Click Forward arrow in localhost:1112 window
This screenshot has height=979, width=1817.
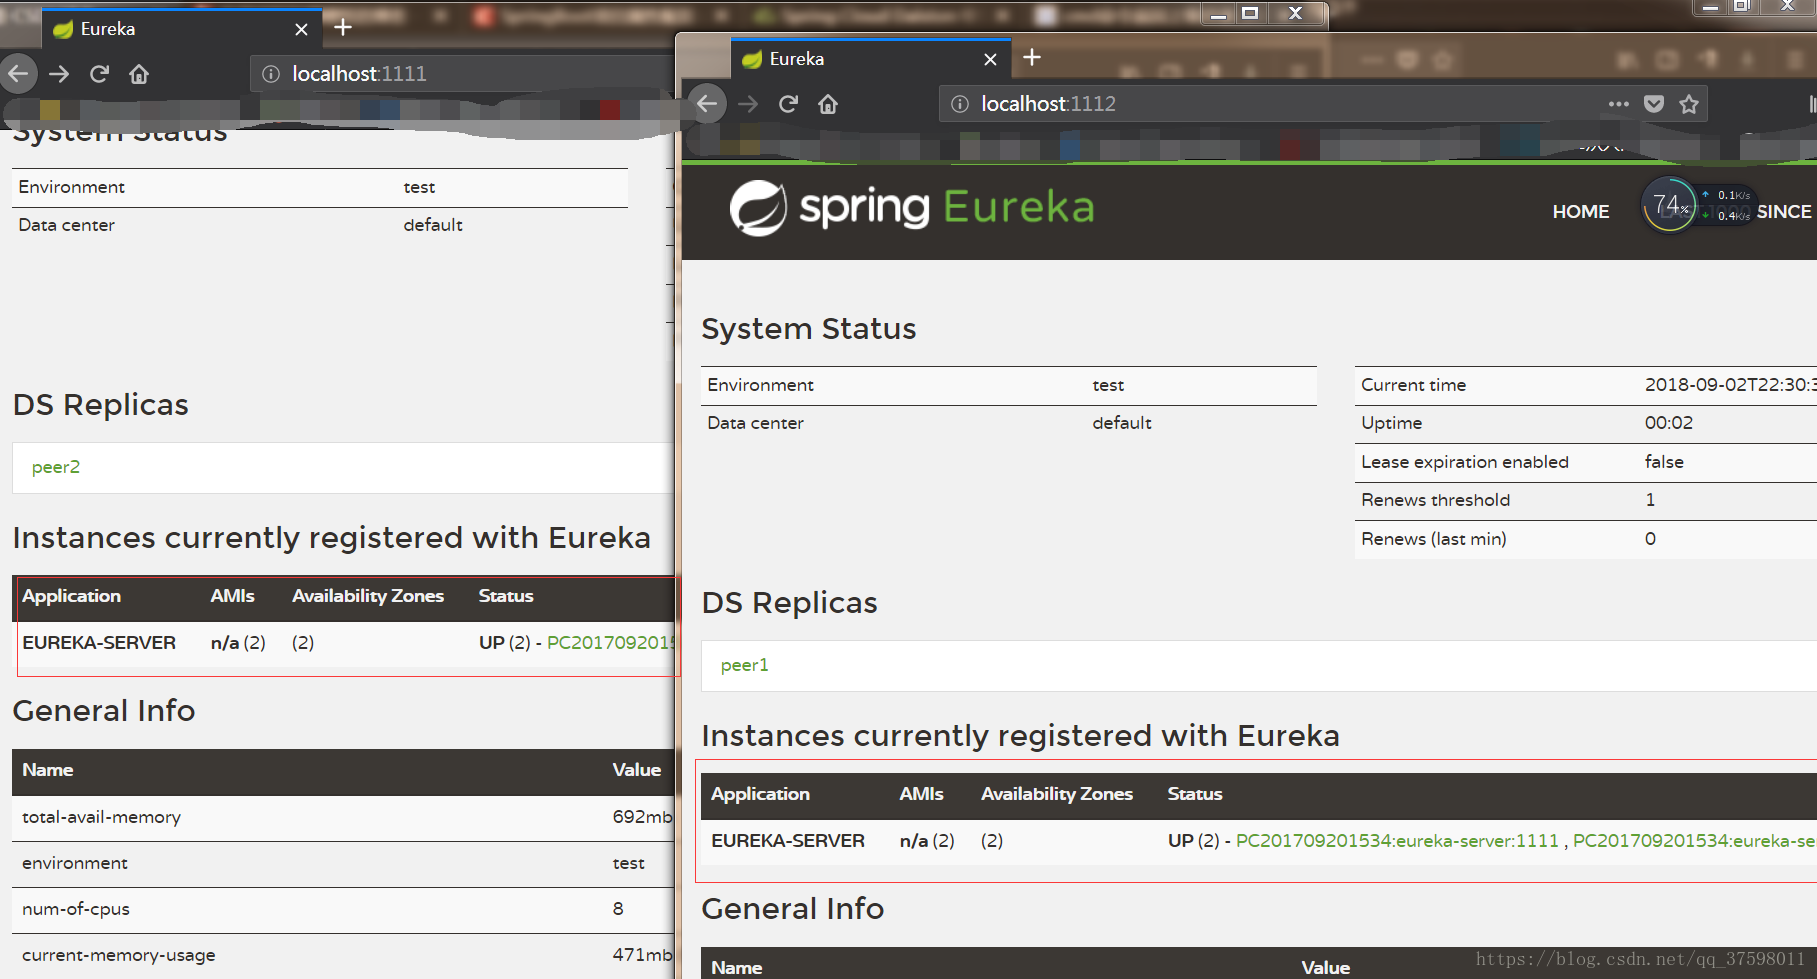pyautogui.click(x=748, y=104)
